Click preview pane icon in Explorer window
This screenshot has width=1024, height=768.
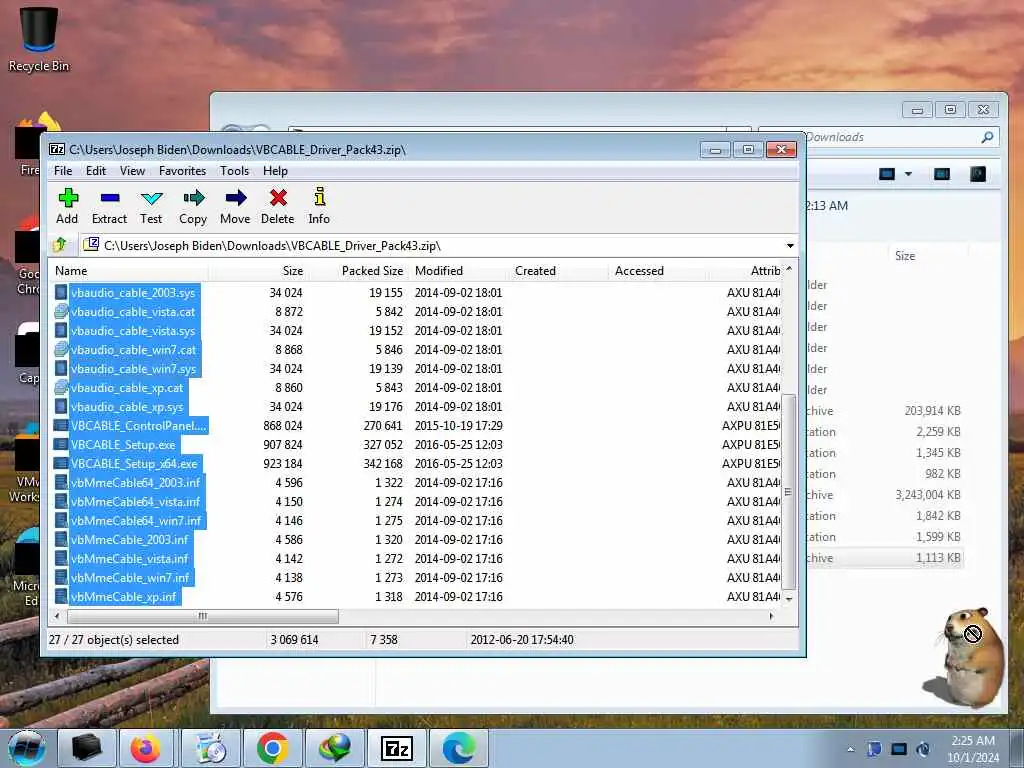942,174
